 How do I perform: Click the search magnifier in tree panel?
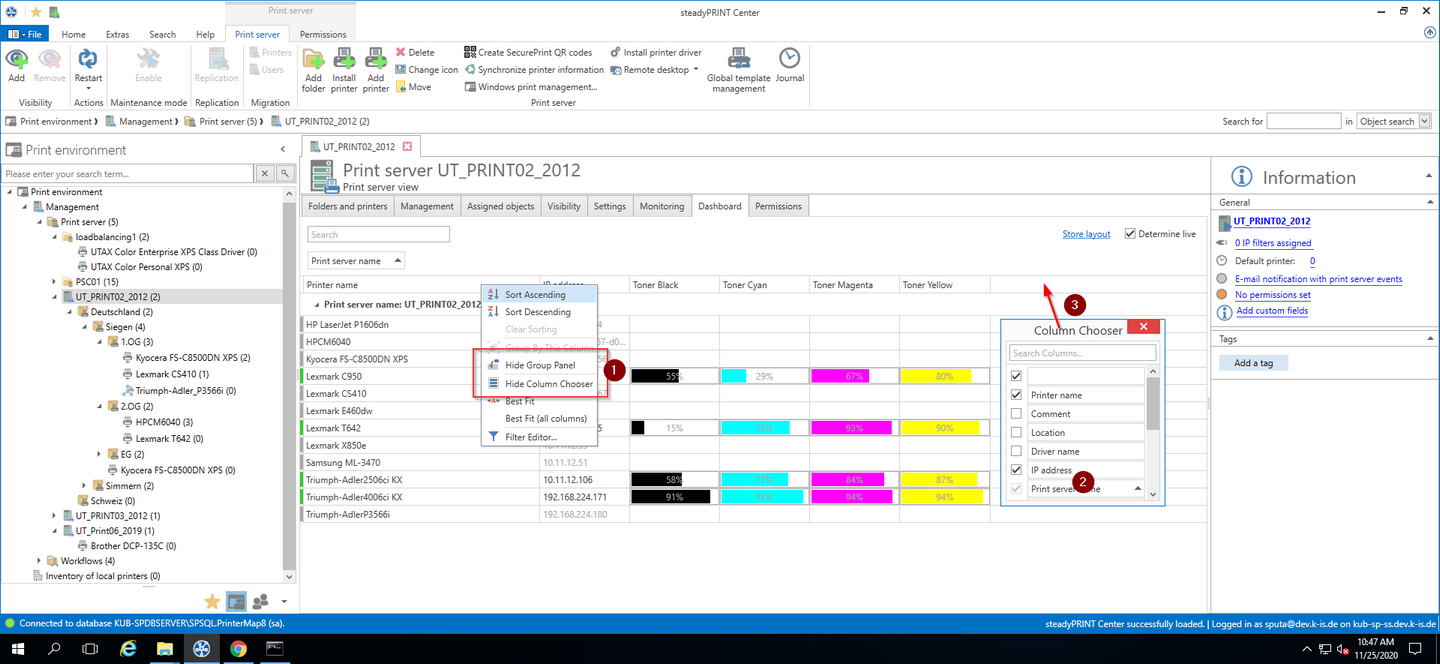285,174
